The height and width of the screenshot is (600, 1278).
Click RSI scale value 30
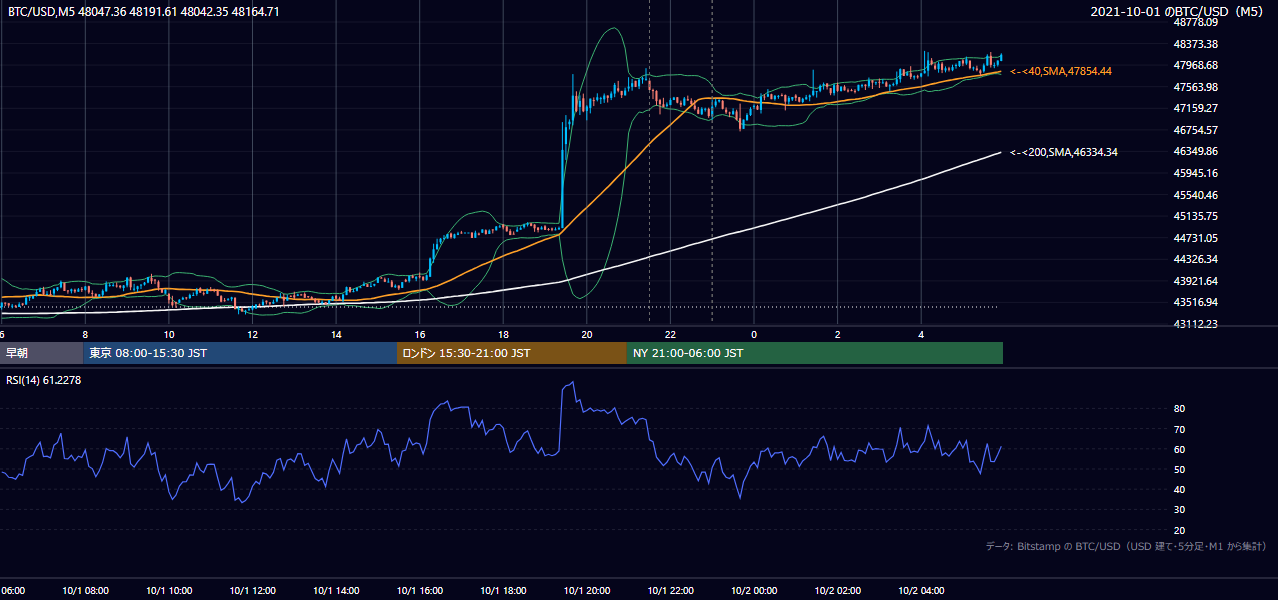coord(1179,510)
